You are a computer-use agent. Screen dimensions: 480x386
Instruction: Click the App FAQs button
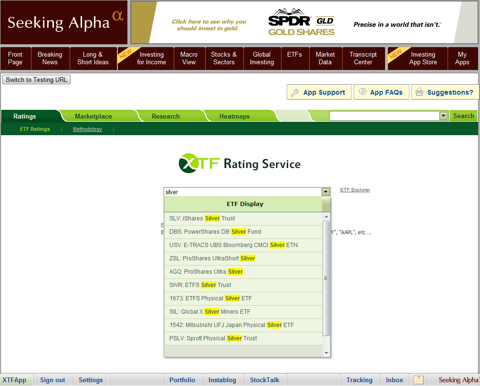(381, 92)
